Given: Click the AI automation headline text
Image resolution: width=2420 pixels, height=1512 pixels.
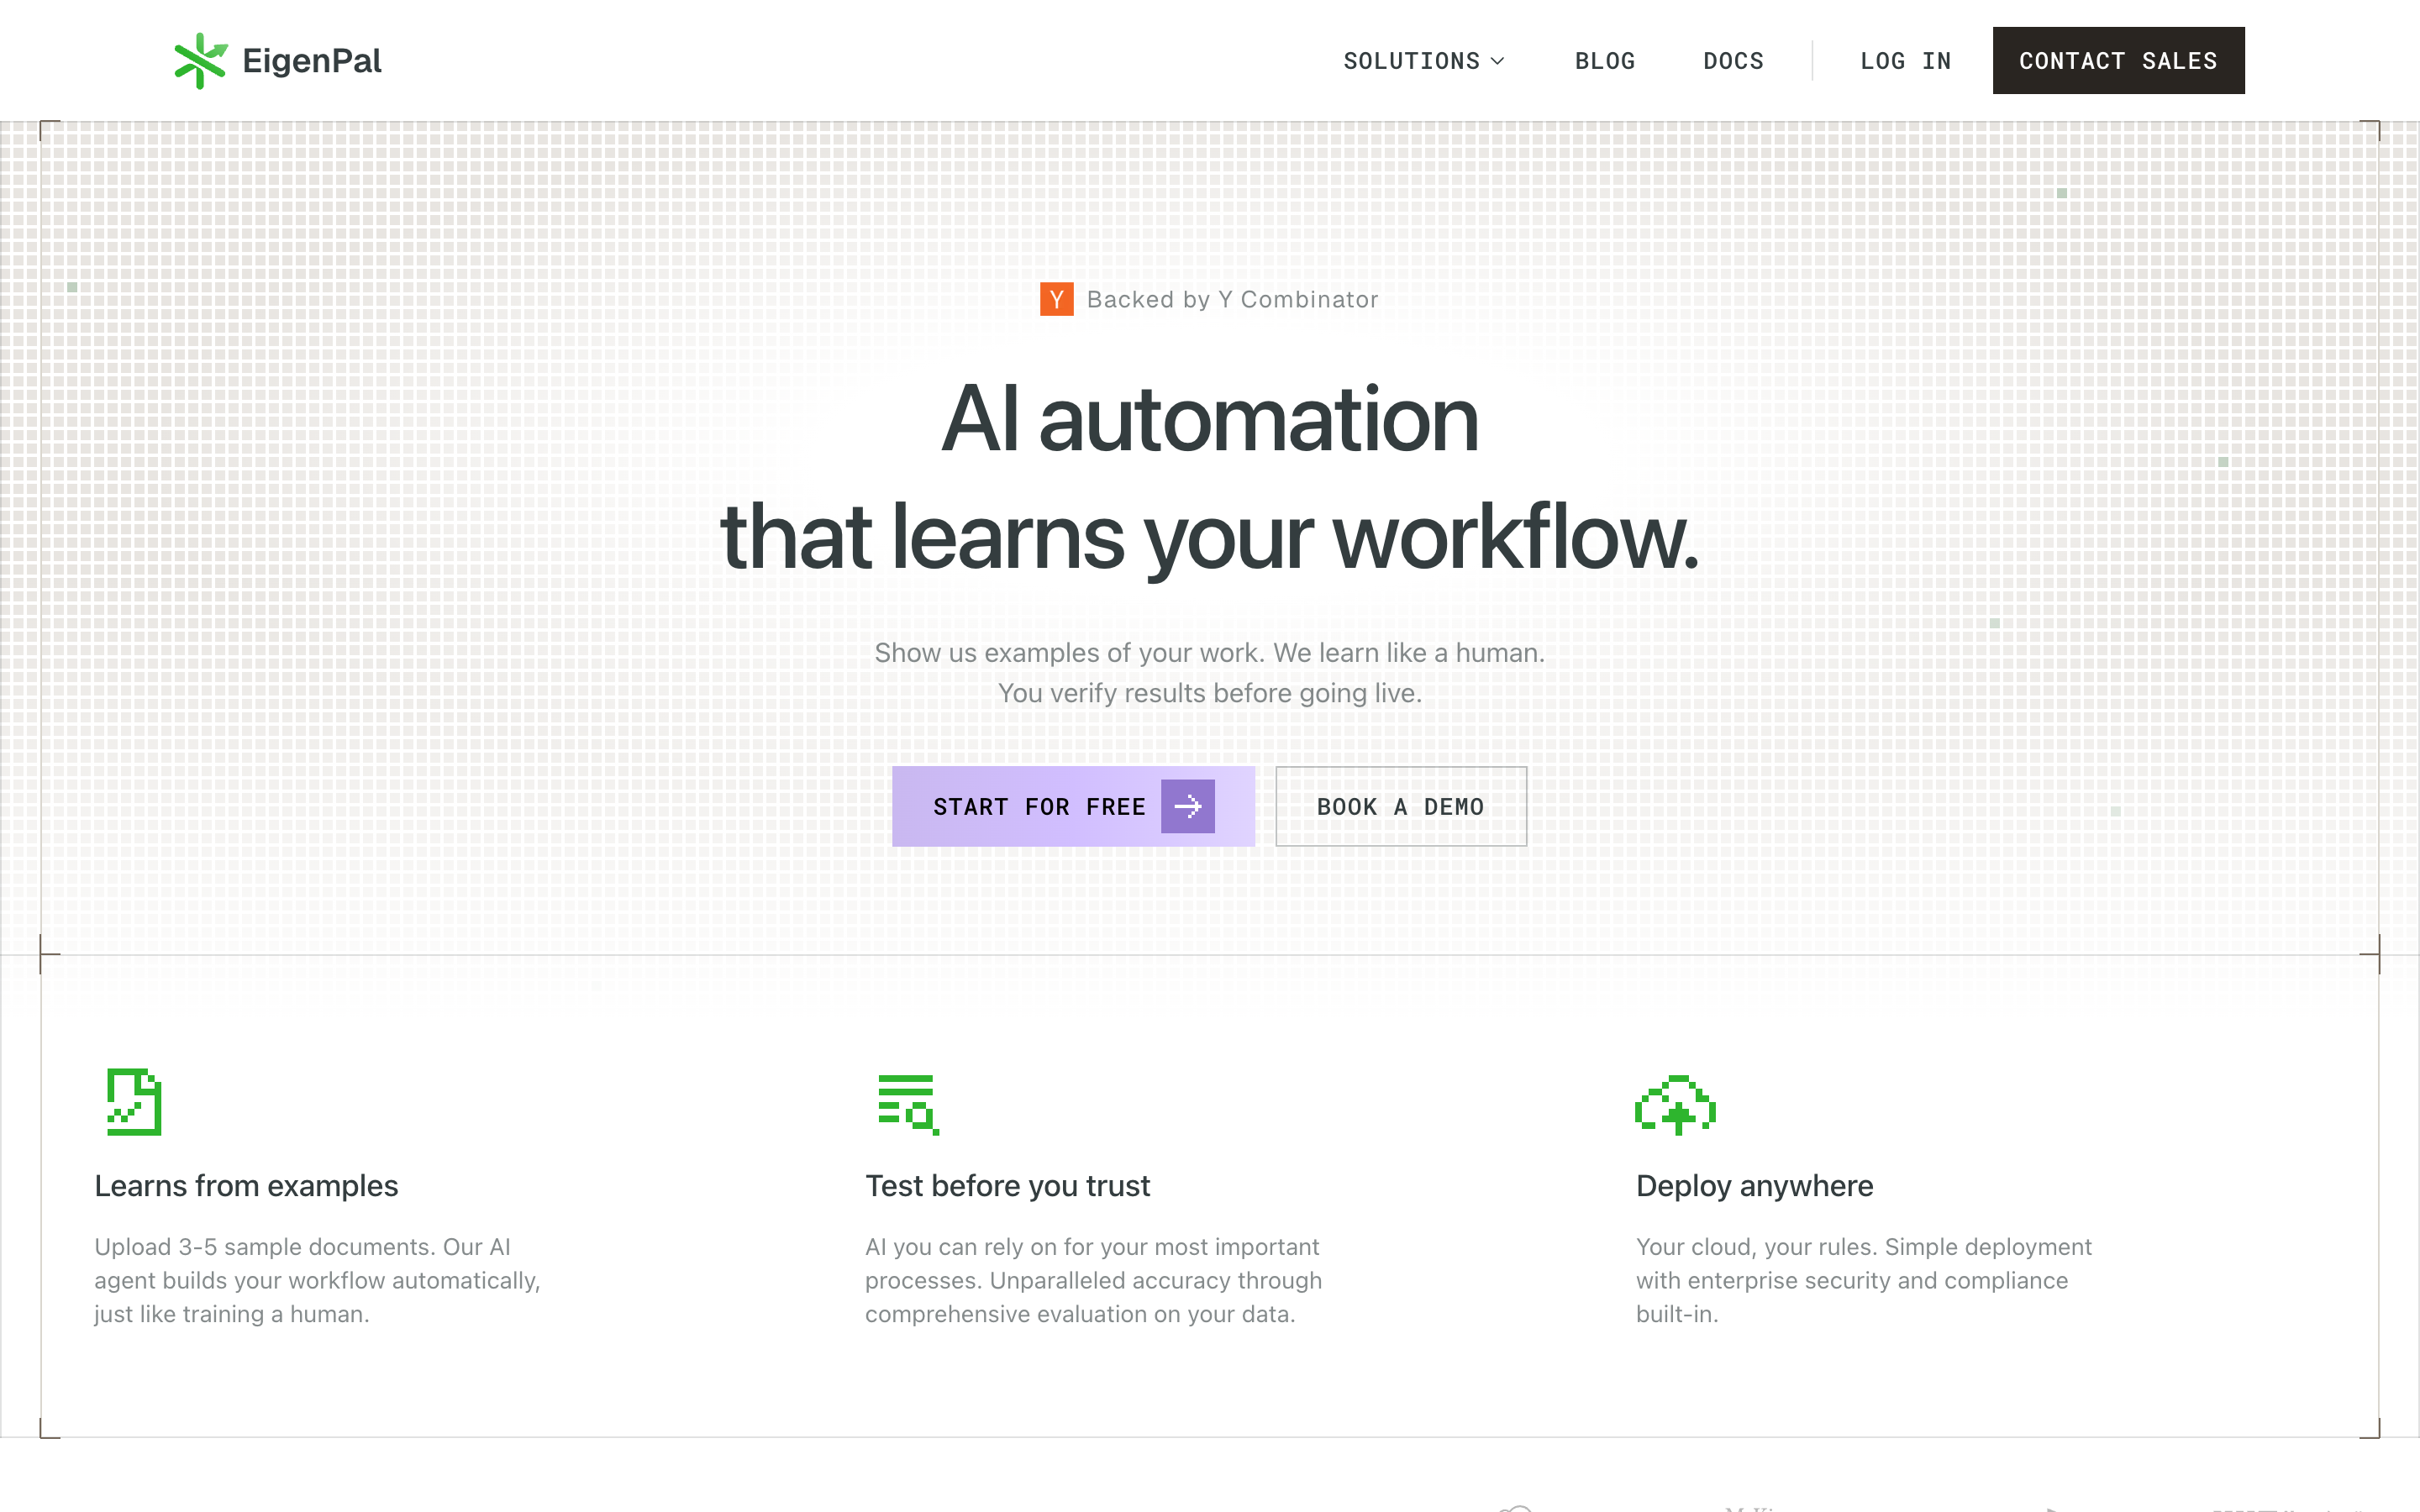Looking at the screenshot, I should pos(1210,419).
